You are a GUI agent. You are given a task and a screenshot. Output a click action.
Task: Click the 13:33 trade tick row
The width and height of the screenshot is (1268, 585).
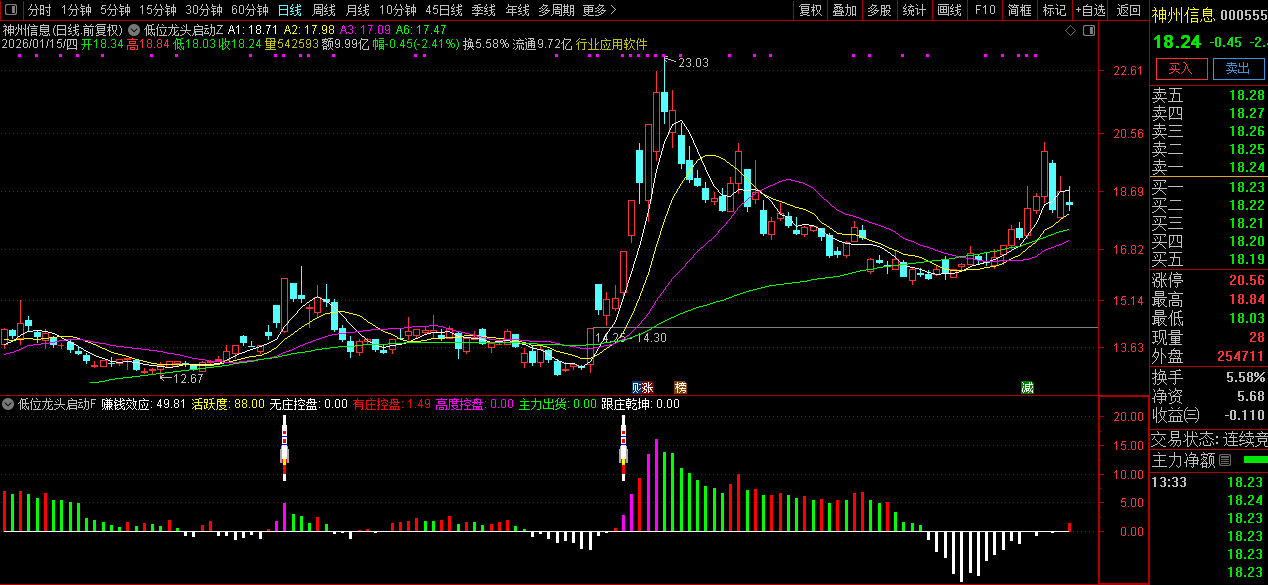pyautogui.click(x=1209, y=482)
